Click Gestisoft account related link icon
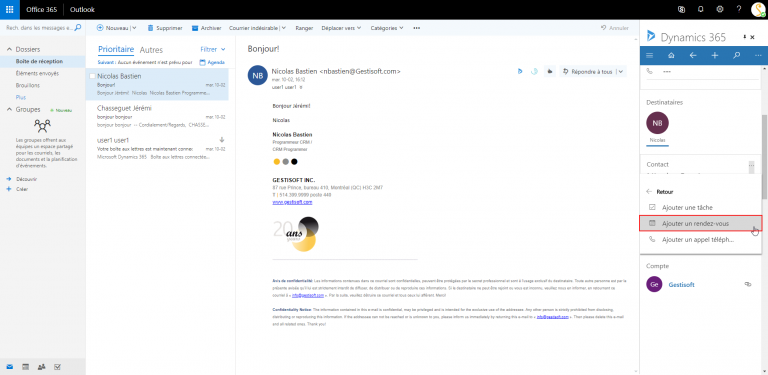 (748, 284)
